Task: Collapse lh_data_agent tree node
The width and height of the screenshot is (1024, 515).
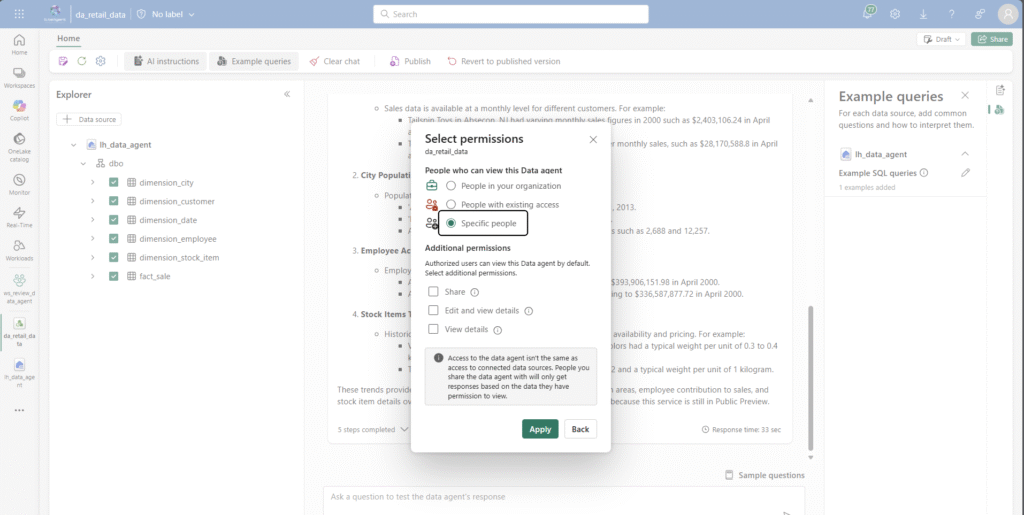Action: coord(73,145)
